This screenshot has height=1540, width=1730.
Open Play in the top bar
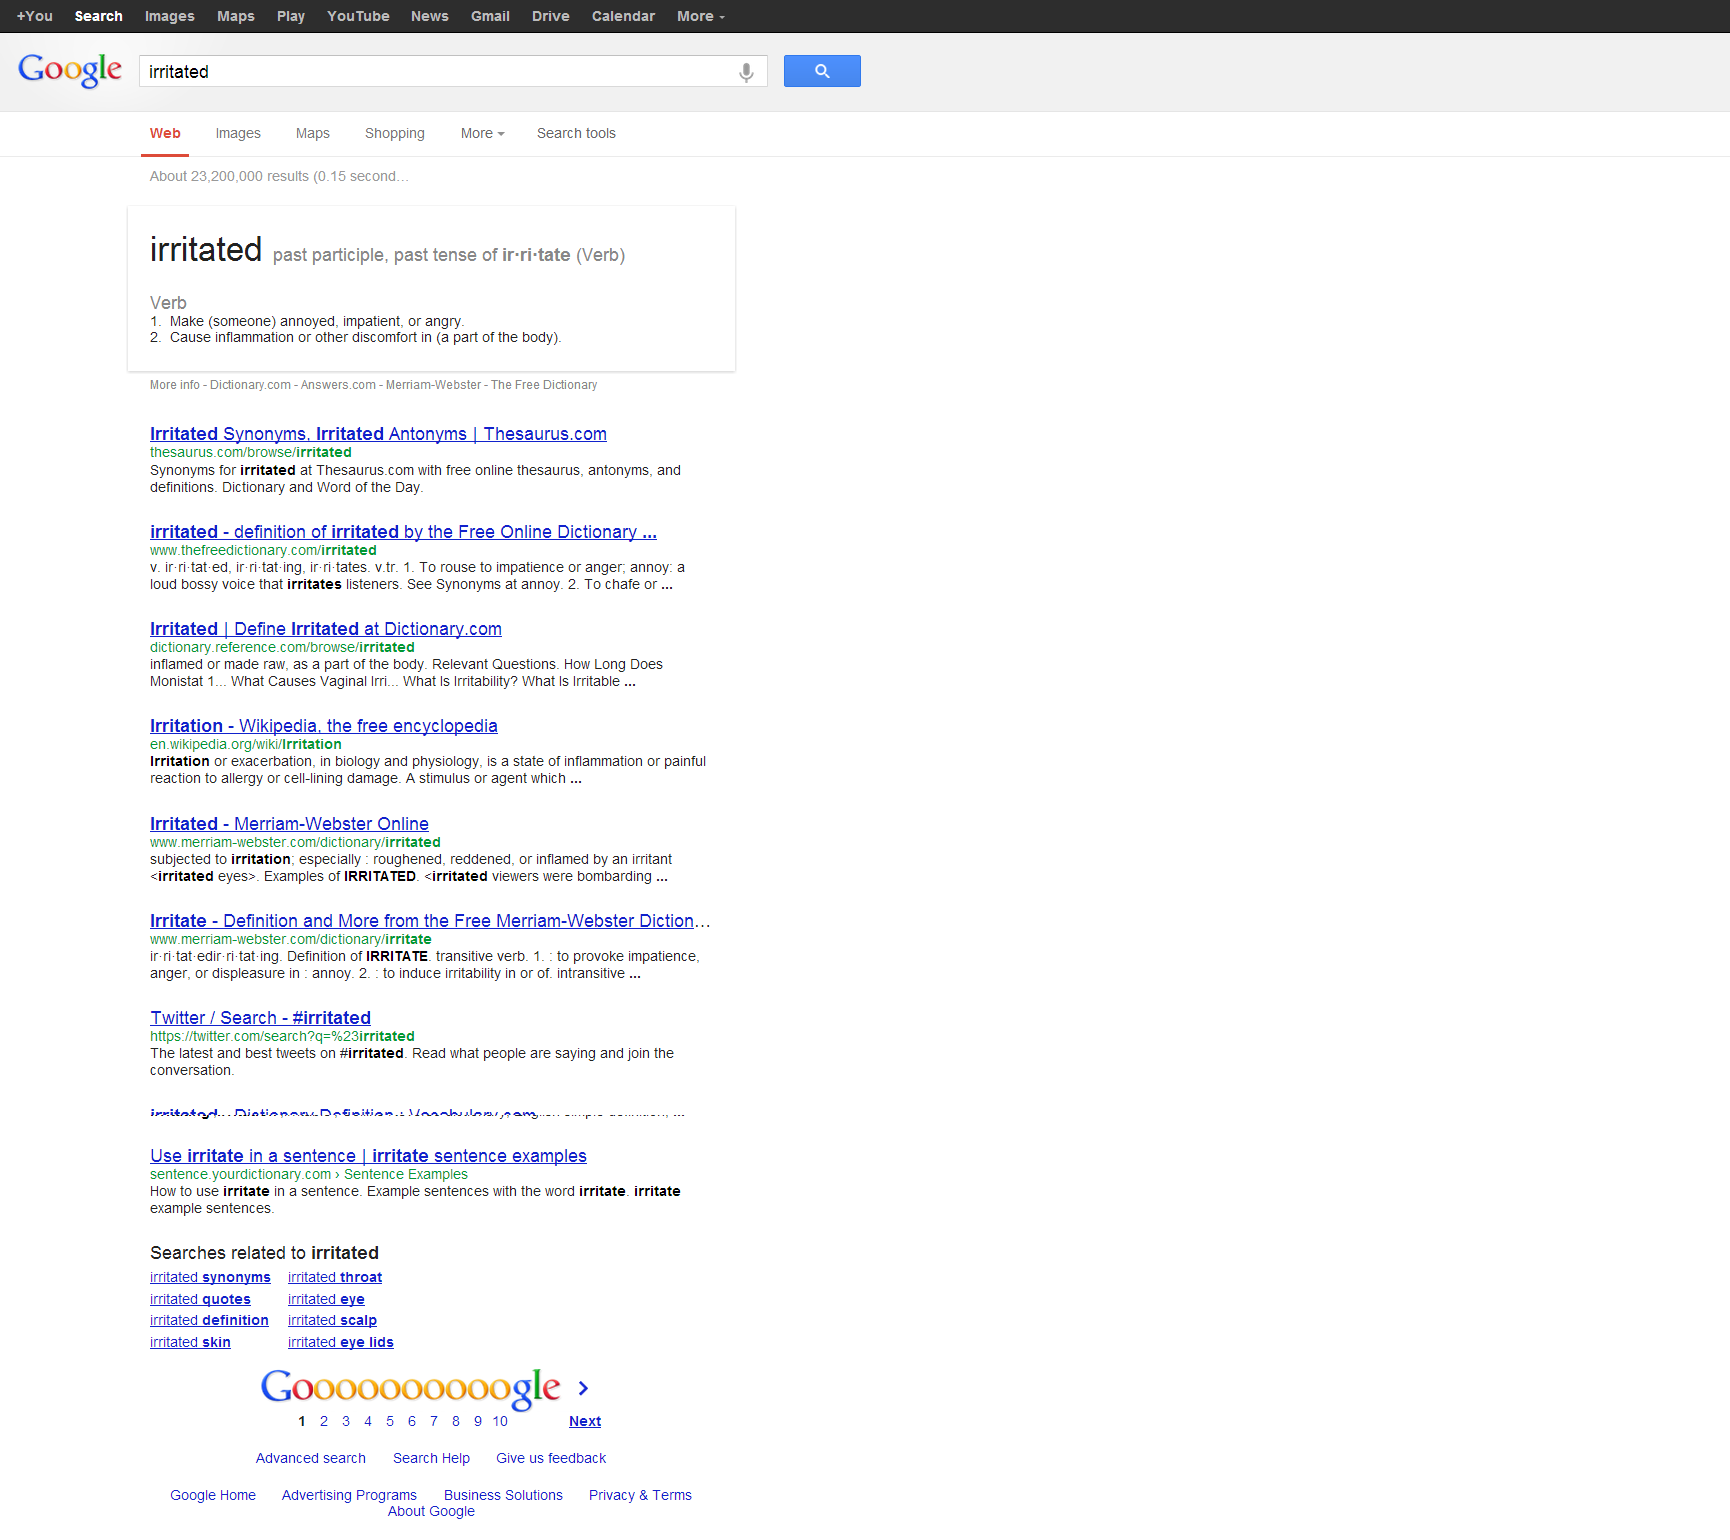tap(291, 16)
